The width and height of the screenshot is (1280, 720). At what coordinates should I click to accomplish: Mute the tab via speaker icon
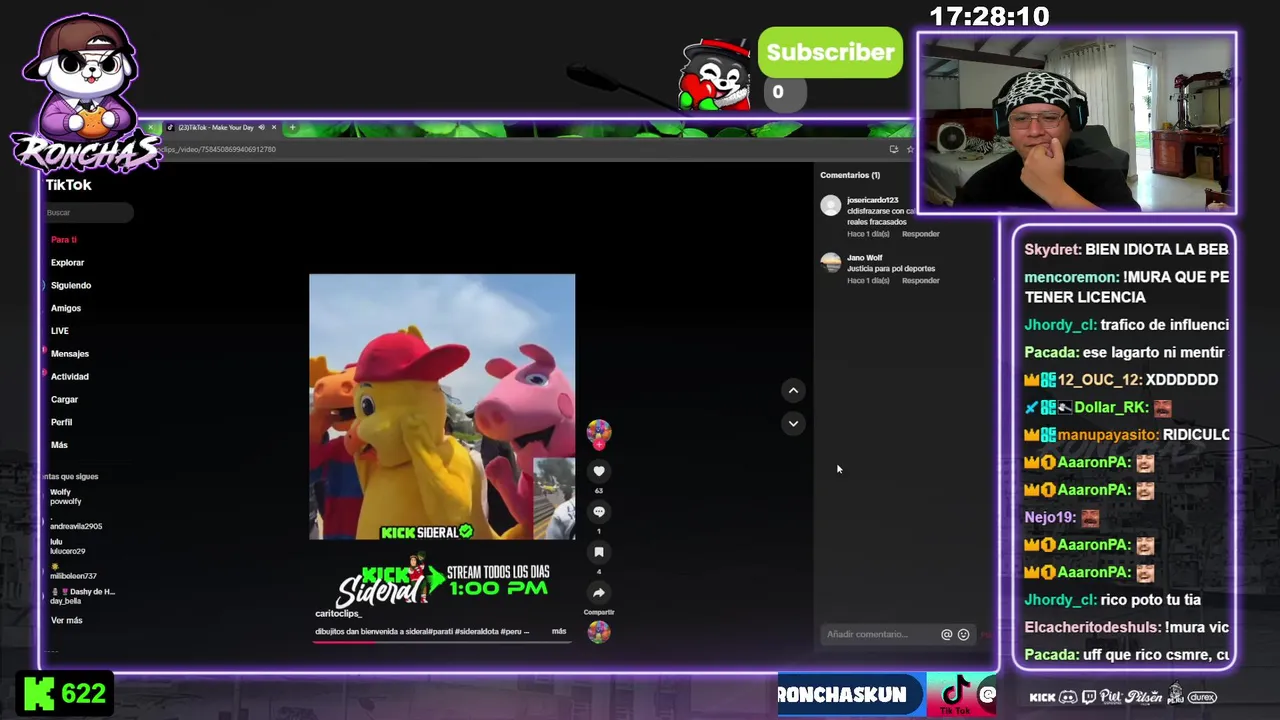(x=262, y=127)
